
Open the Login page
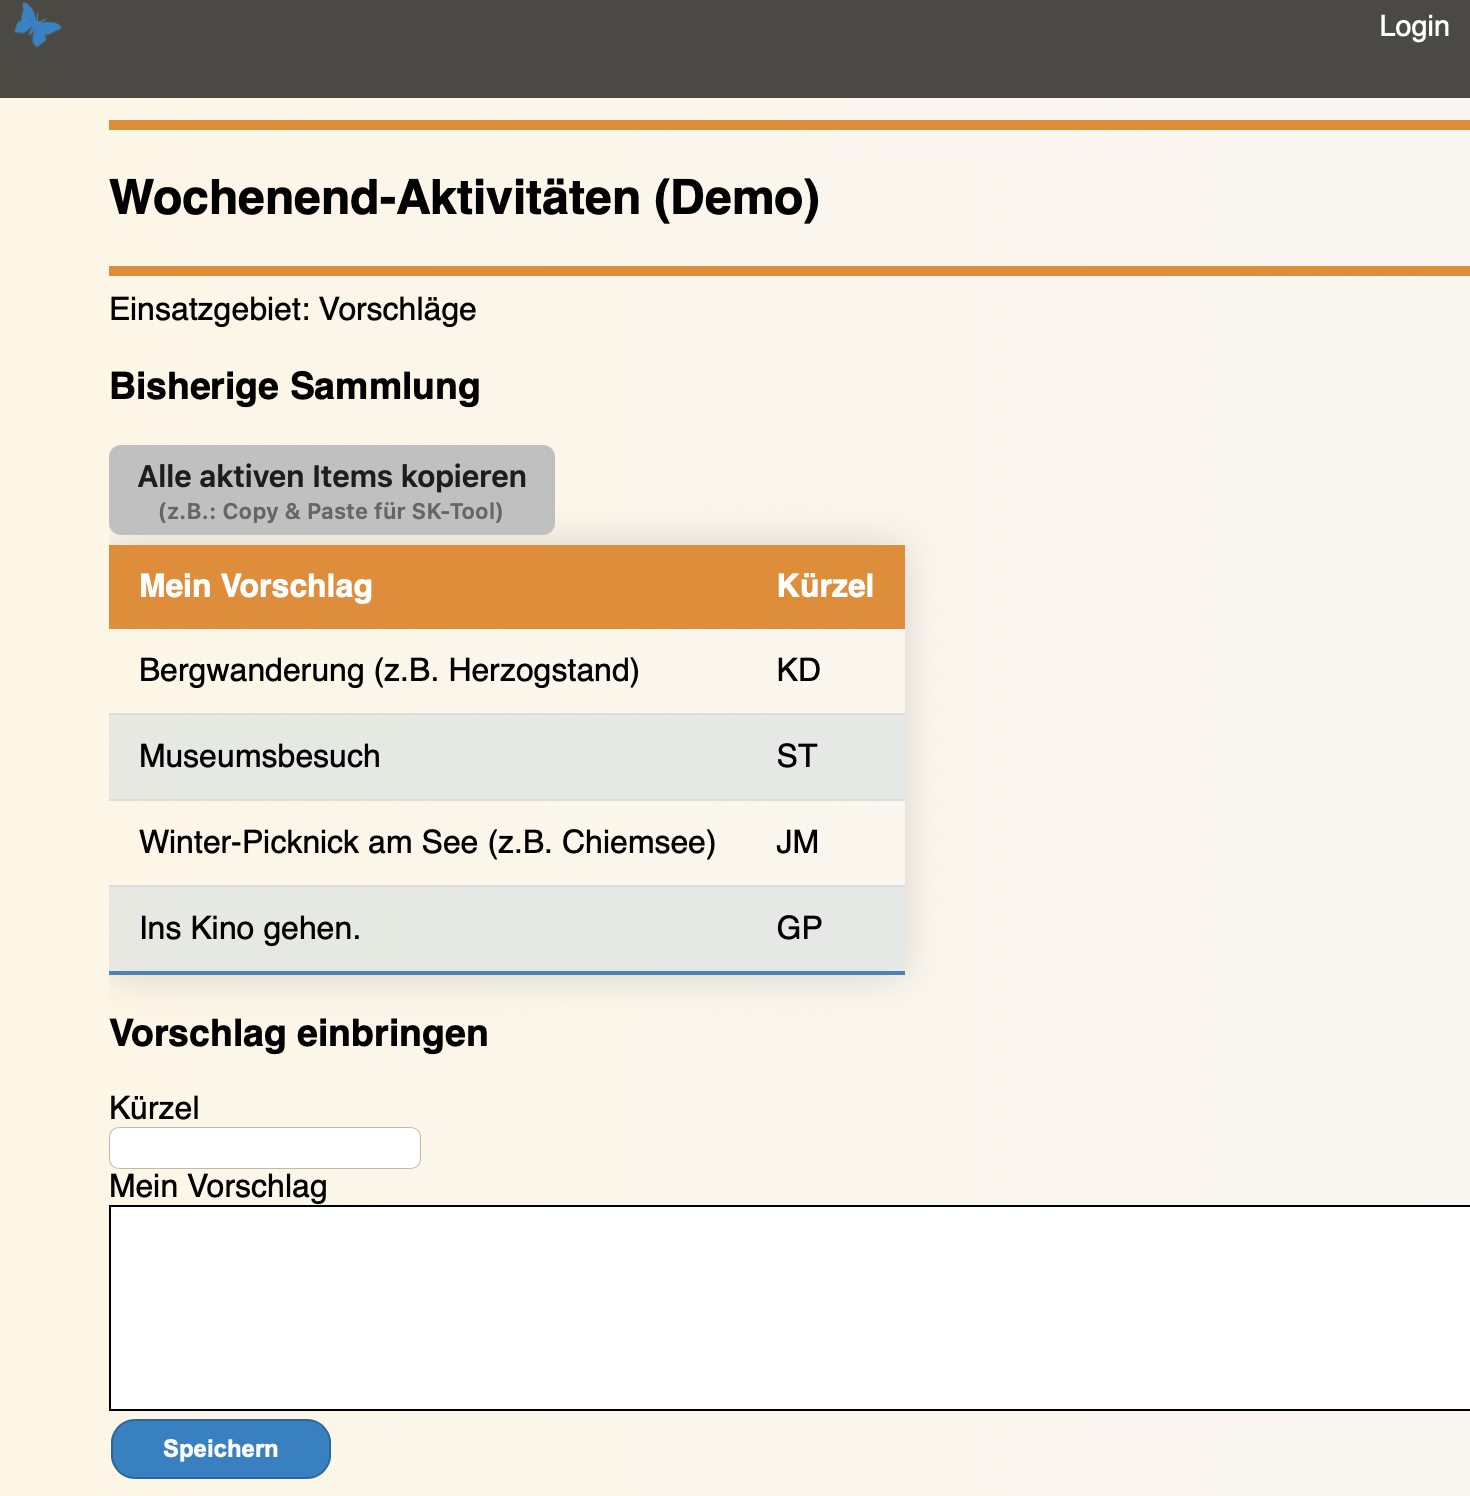tap(1413, 26)
